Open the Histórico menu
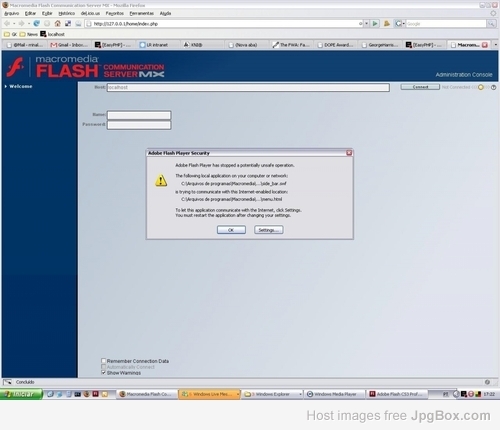The height and width of the screenshot is (430, 500). [67, 13]
